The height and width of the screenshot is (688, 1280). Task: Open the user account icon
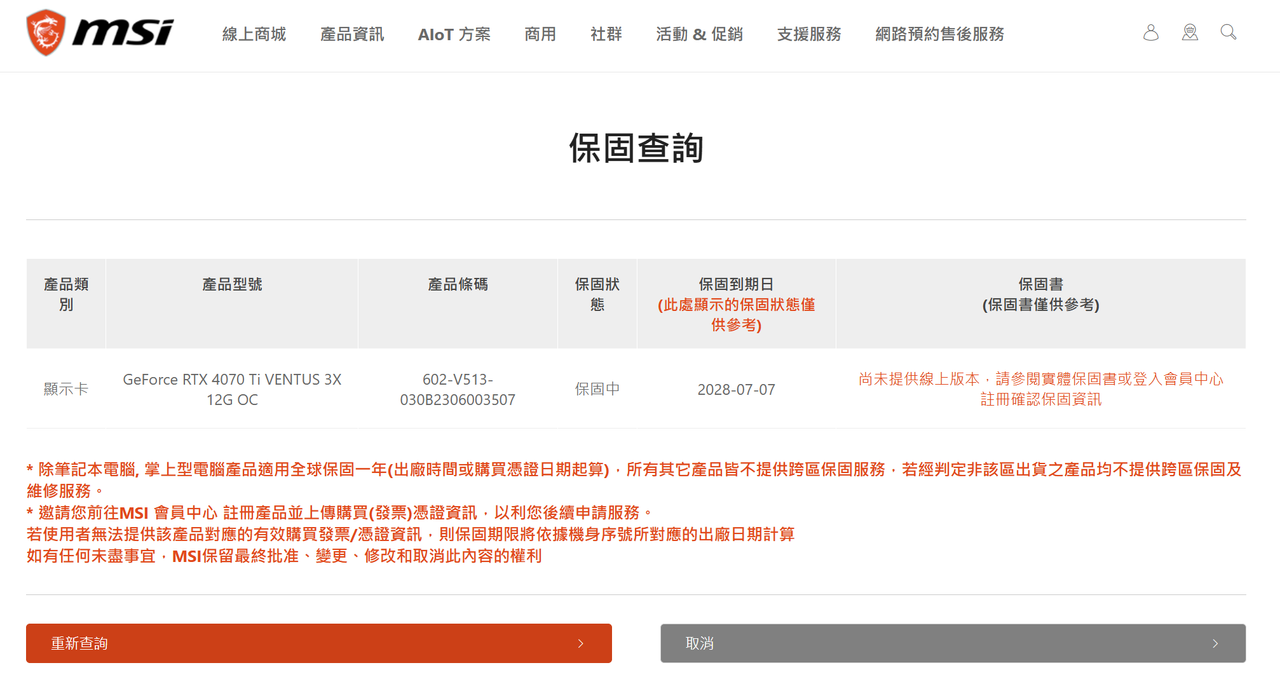tap(1151, 33)
